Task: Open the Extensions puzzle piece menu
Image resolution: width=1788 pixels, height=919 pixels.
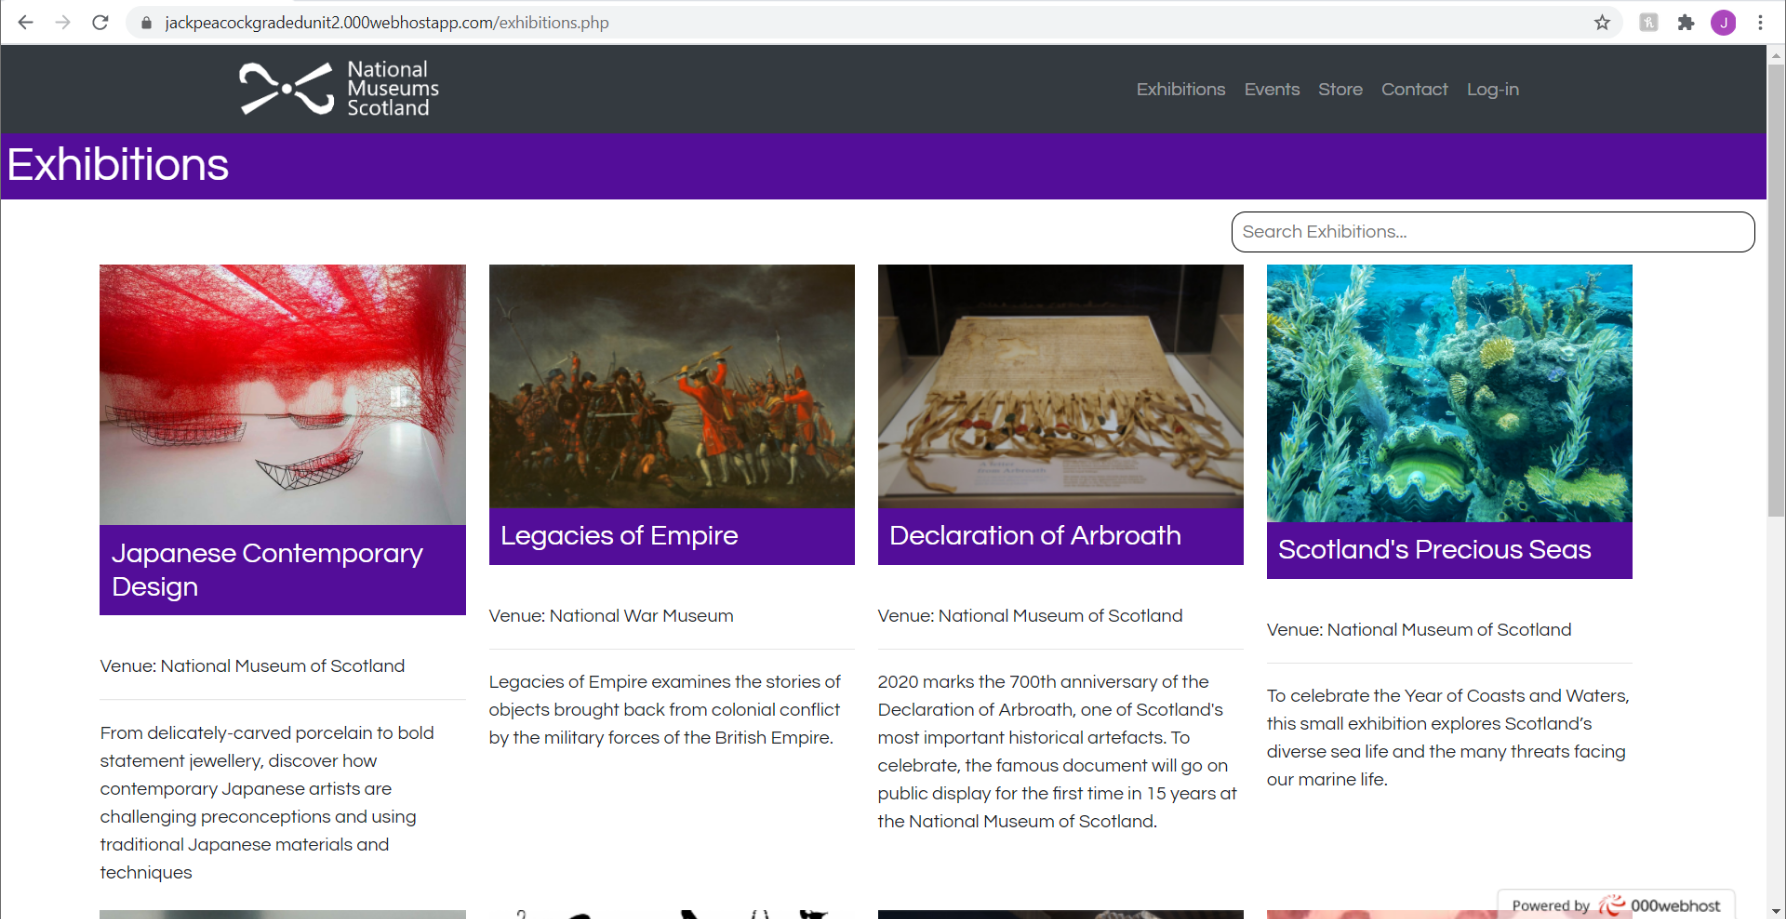Action: tap(1686, 22)
